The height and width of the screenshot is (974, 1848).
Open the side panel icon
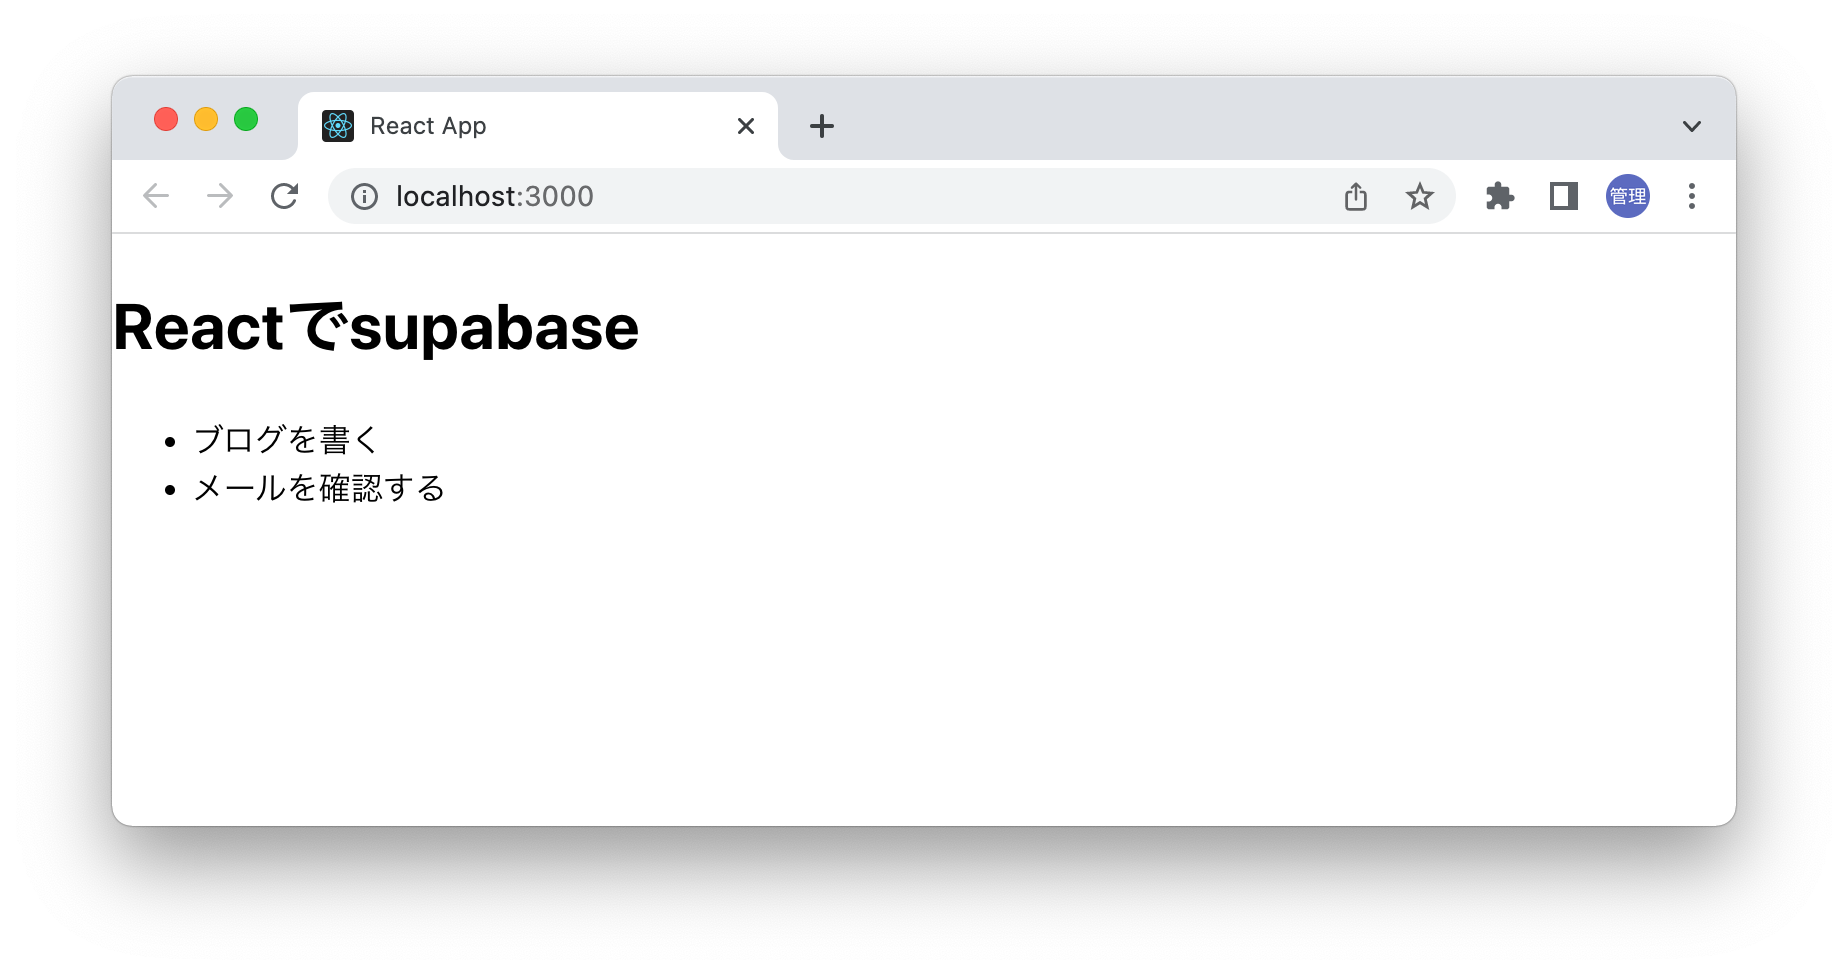pyautogui.click(x=1562, y=196)
